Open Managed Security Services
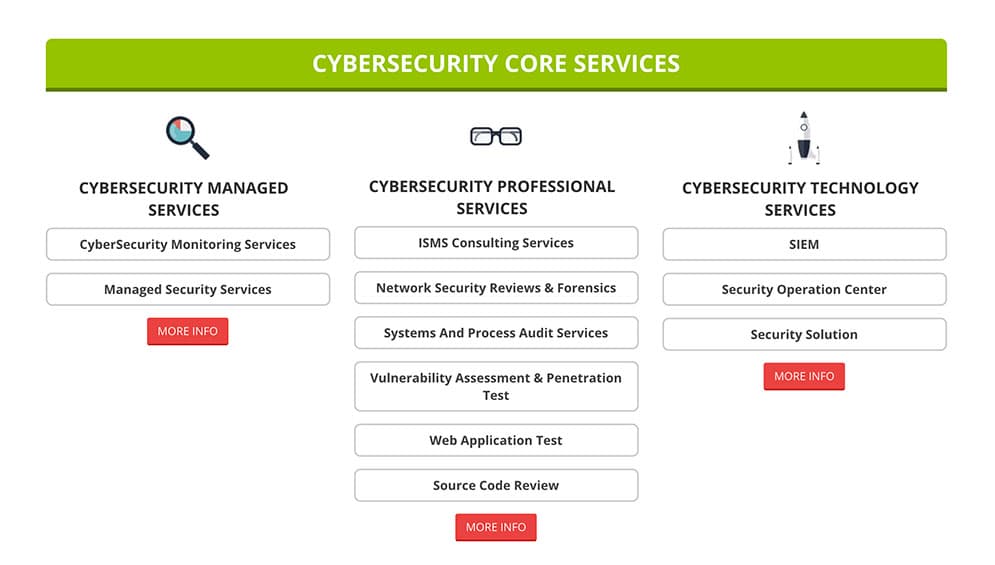Image resolution: width=995 pixels, height=565 pixels. tap(188, 289)
